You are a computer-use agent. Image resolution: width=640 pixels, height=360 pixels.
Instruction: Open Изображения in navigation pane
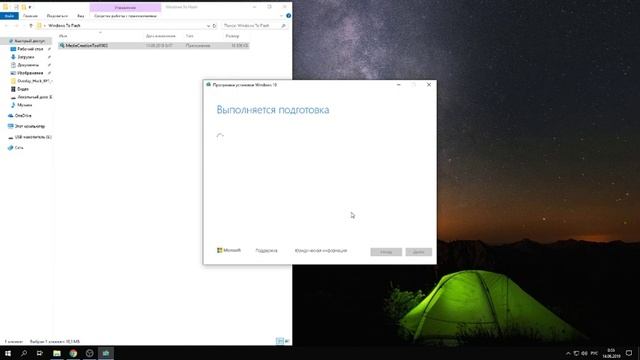point(30,73)
